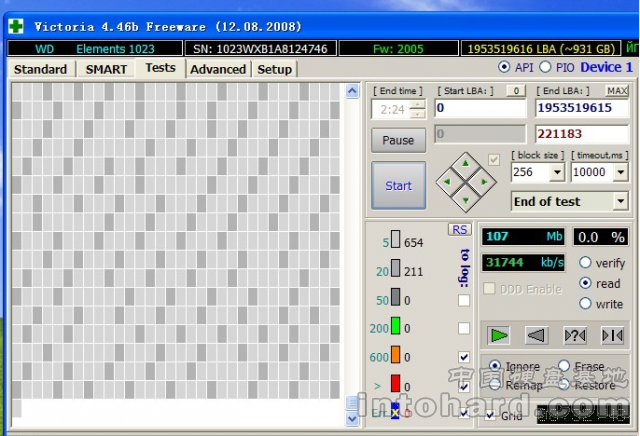Screen dimensions: 640x436
Task: Switch to the SMART tab
Action: pos(106,69)
